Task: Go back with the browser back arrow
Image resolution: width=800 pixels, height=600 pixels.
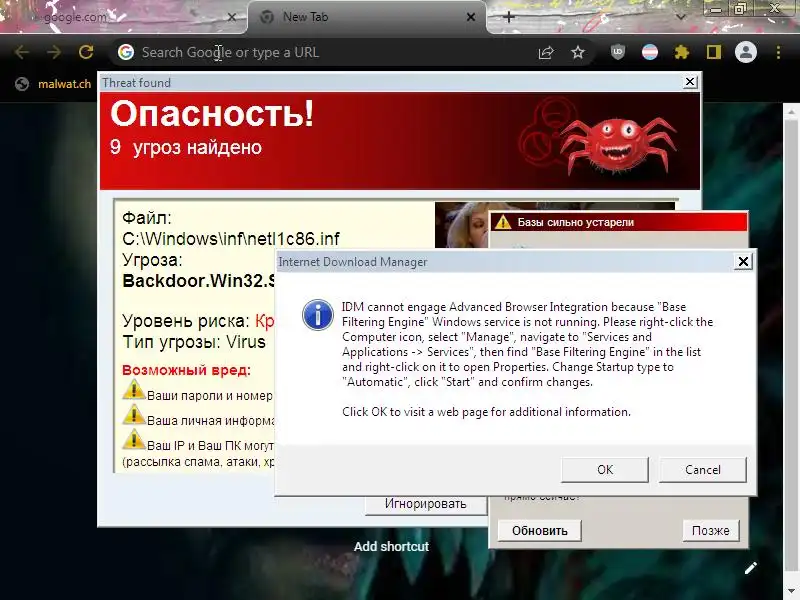Action: (21, 52)
